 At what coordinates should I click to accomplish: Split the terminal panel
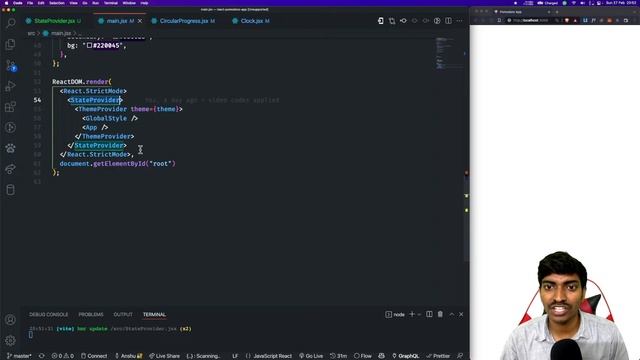coord(429,314)
